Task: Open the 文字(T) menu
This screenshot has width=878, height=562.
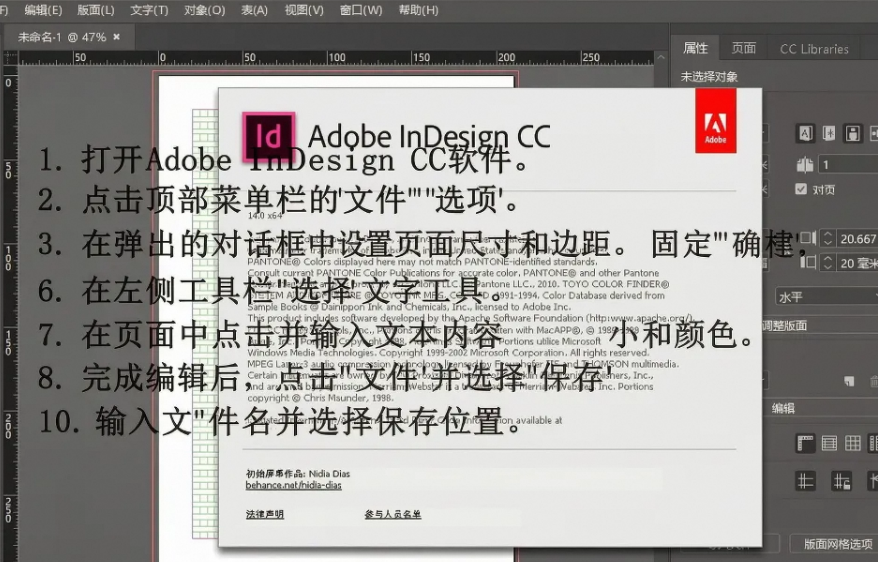Action: tap(149, 10)
